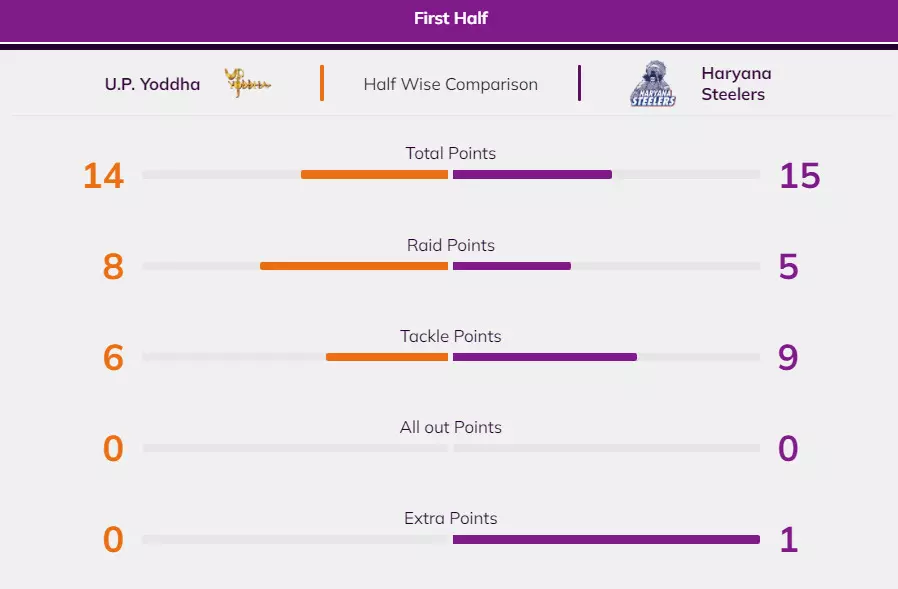Viewport: 898px width, 589px height.
Task: Click the purple Total Points bar
Action: coord(532,174)
